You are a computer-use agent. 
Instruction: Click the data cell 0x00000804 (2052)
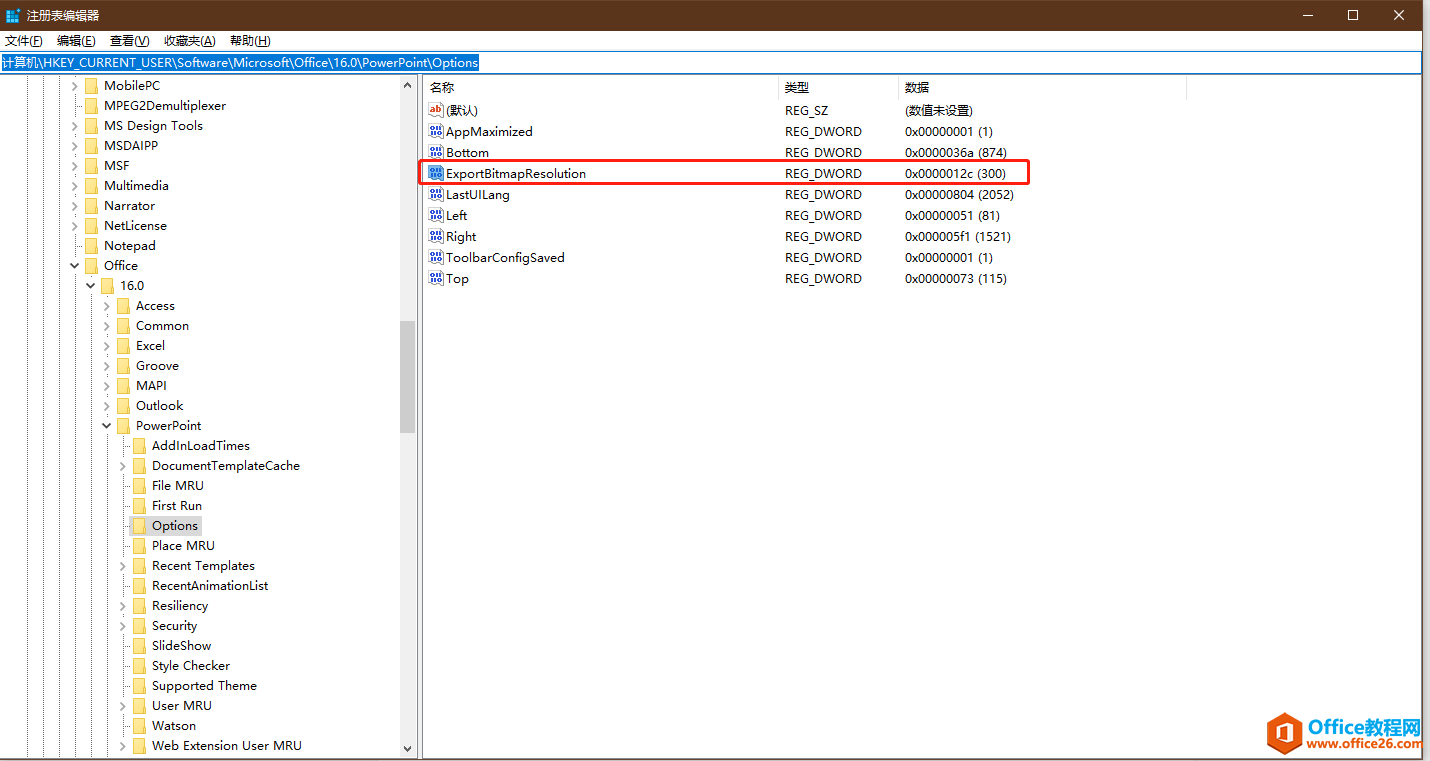[x=957, y=194]
